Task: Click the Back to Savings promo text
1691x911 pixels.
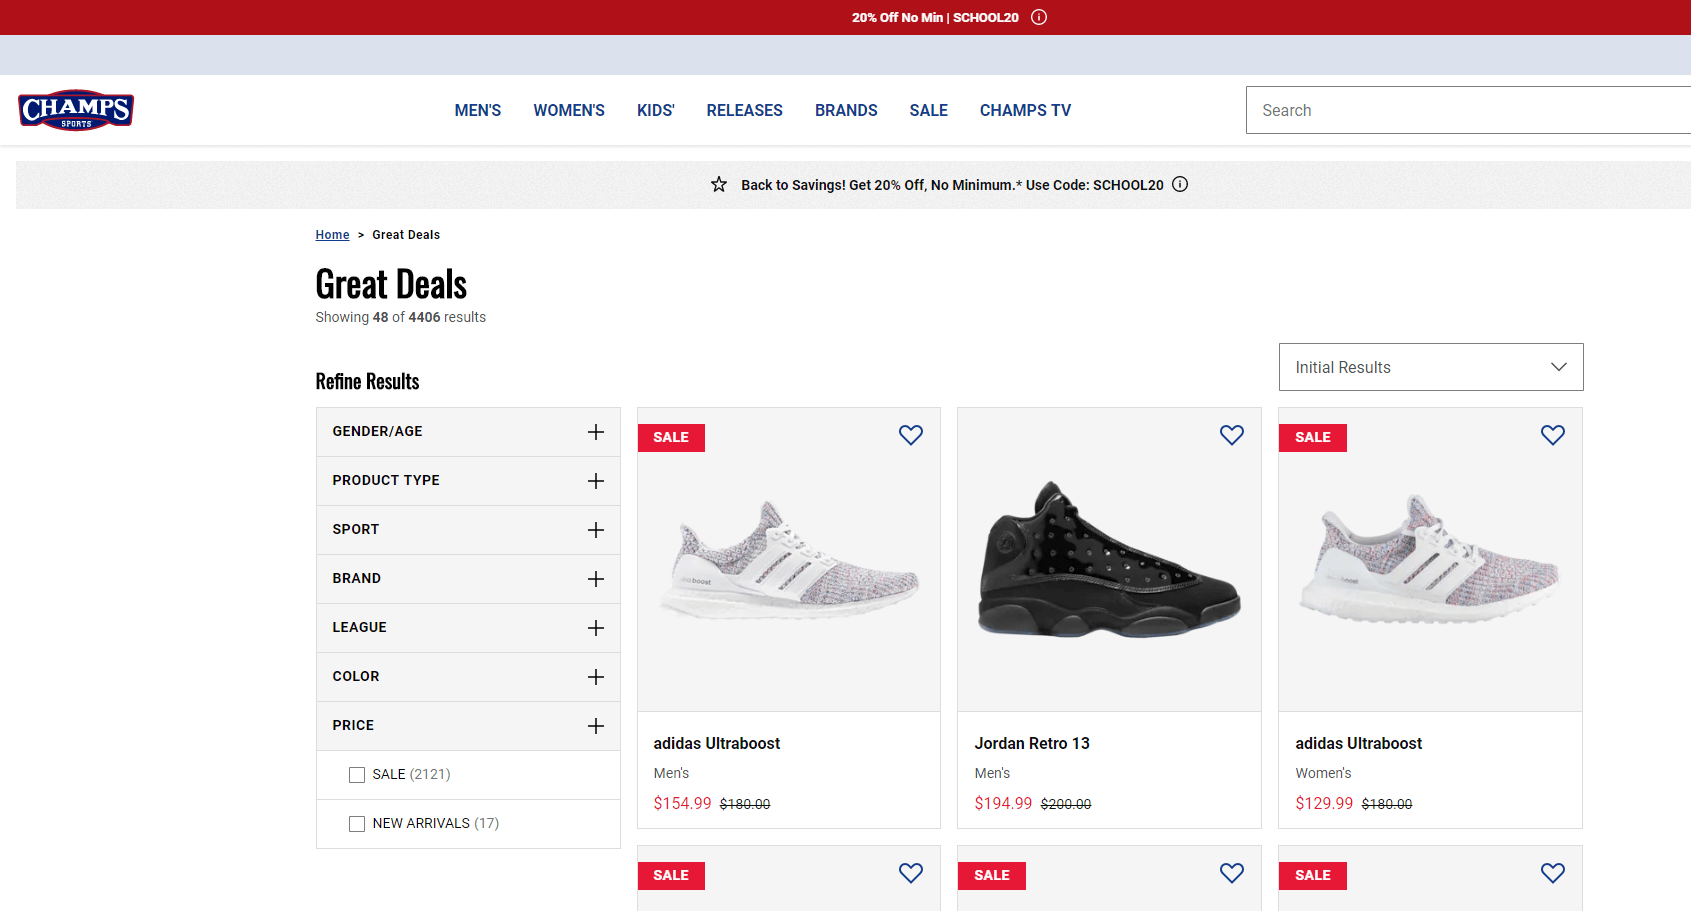Action: [x=952, y=185]
